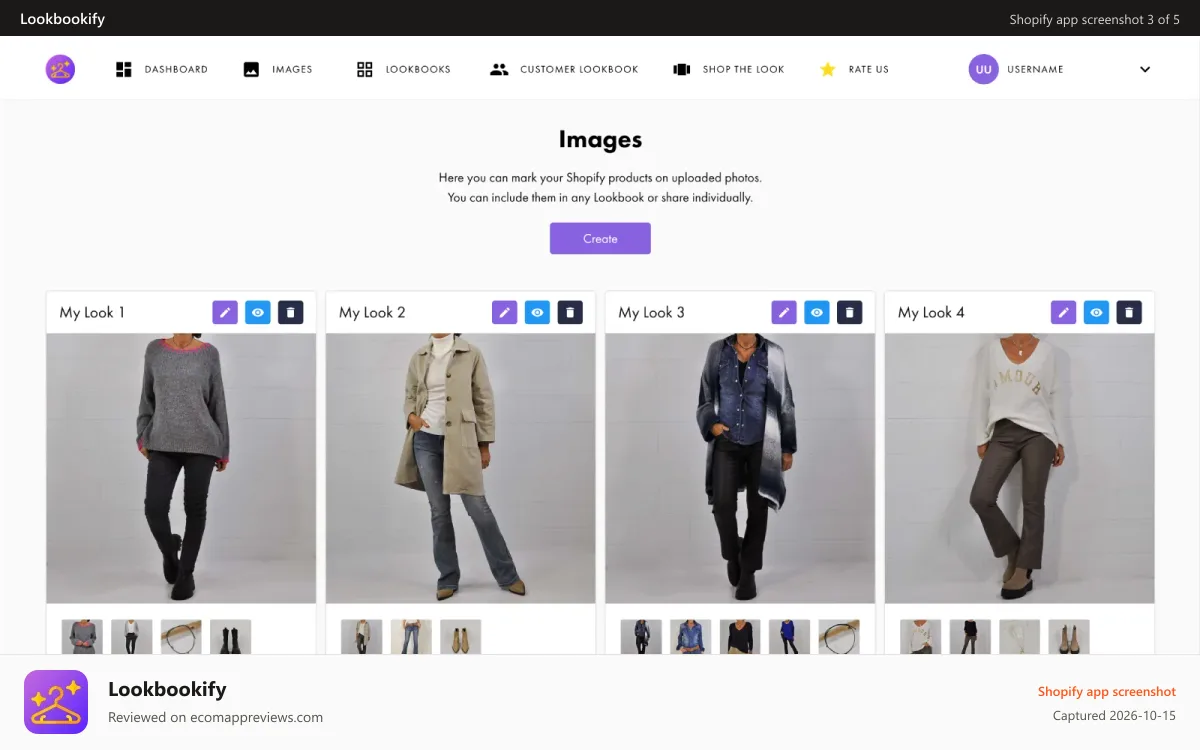This screenshot has width=1200, height=750.
Task: Select jeans product thumbnail in My Look 2
Action: click(411, 637)
